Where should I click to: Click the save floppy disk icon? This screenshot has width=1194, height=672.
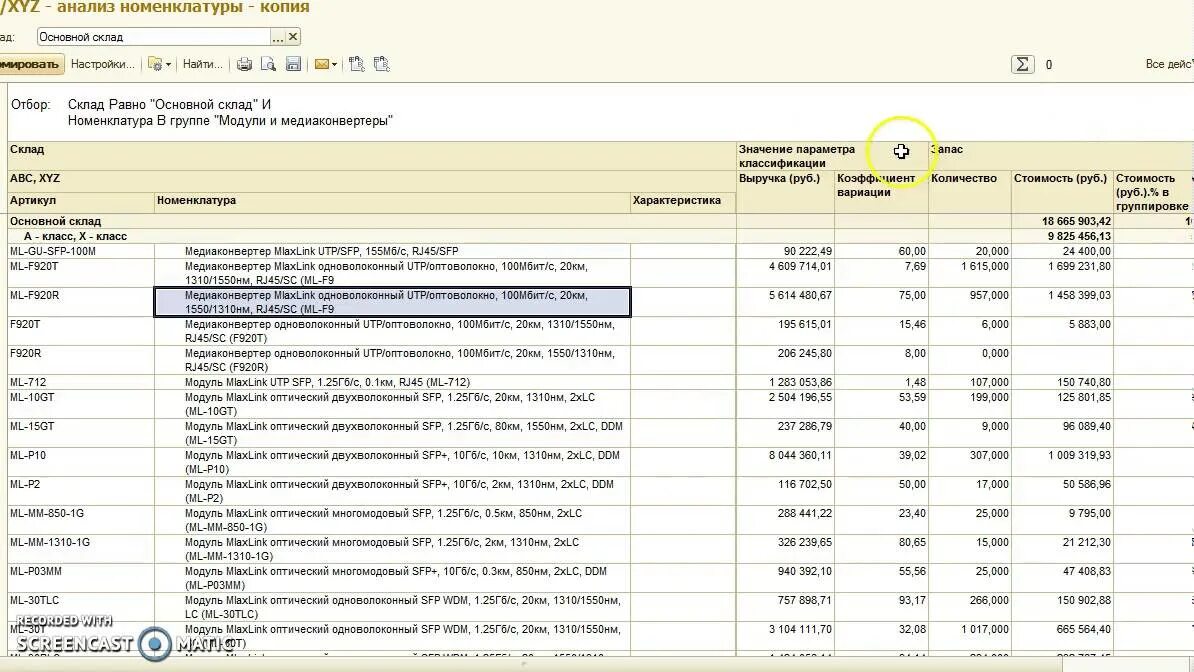293,65
